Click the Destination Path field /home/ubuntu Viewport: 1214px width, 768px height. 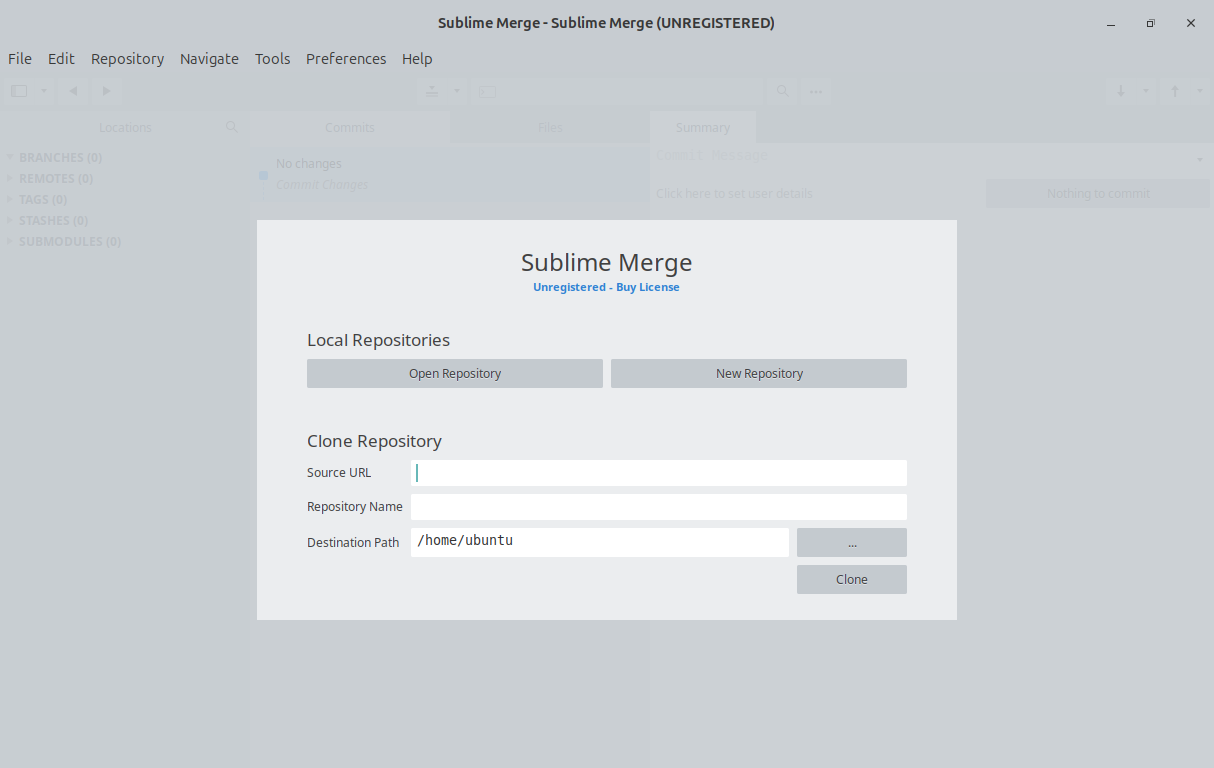[600, 541]
